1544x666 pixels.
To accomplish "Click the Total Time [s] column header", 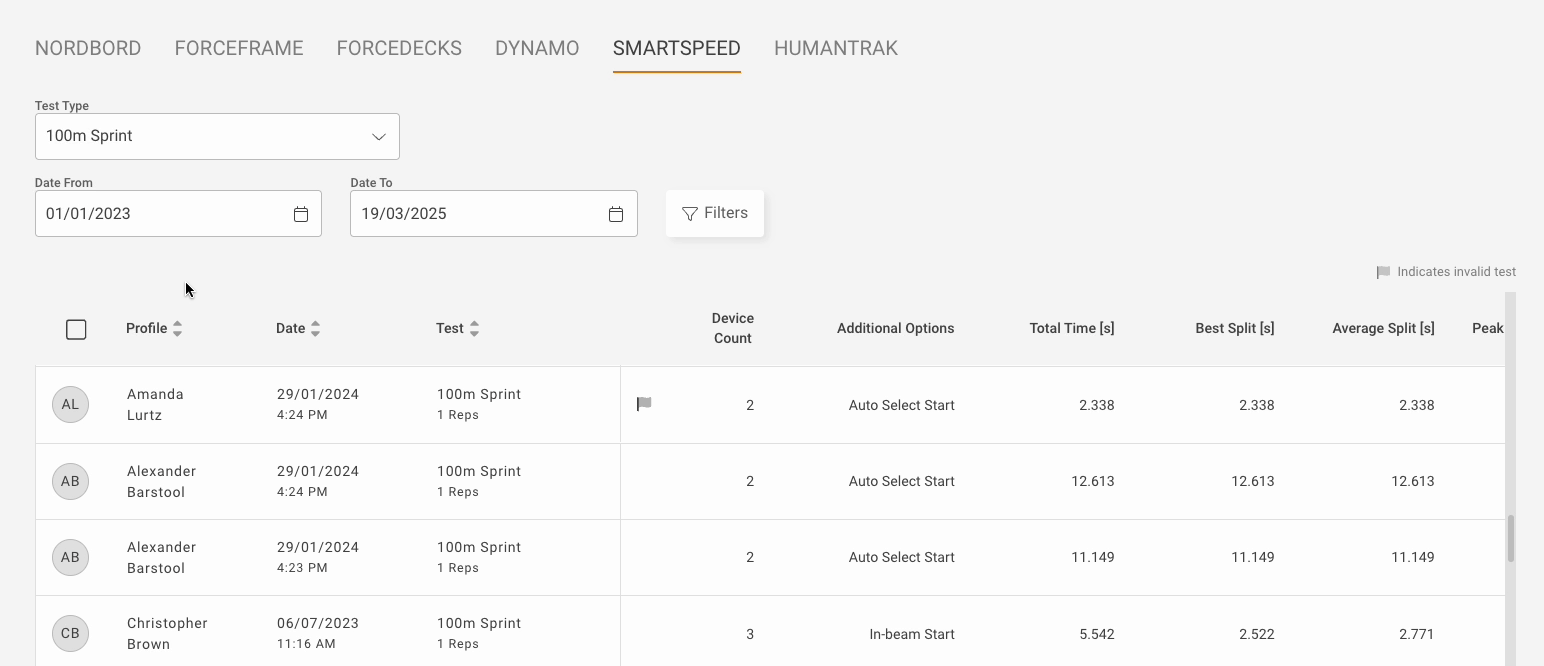I will click(x=1072, y=328).
